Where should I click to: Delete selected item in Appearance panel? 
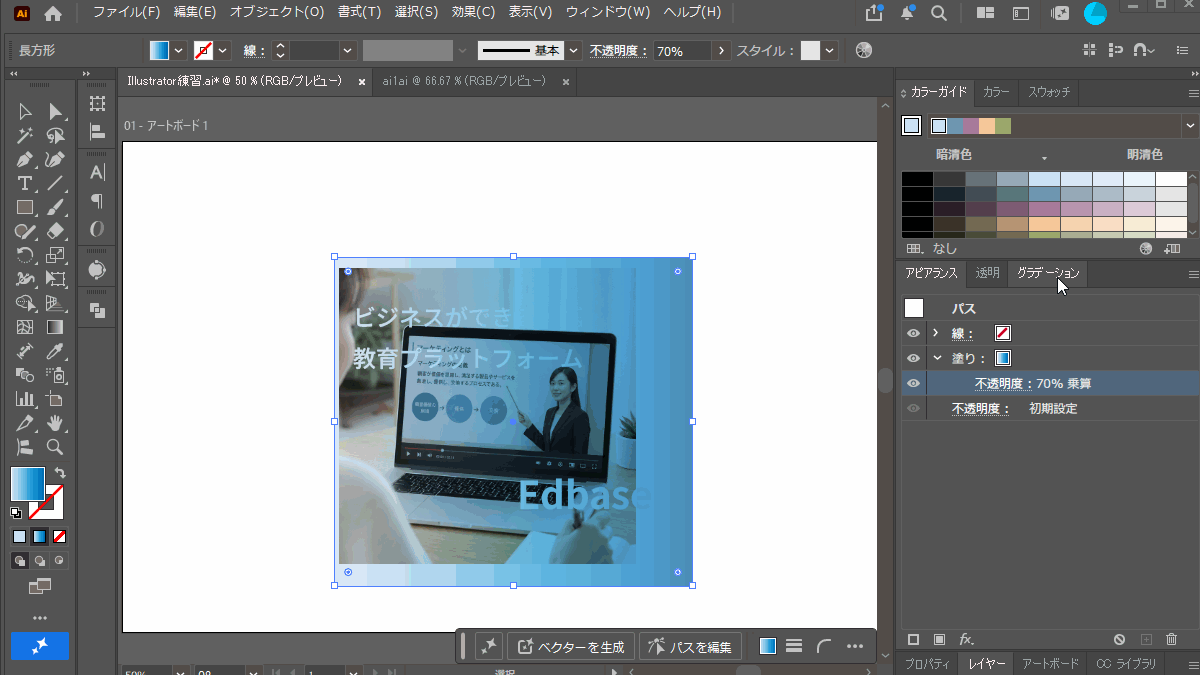(1172, 639)
